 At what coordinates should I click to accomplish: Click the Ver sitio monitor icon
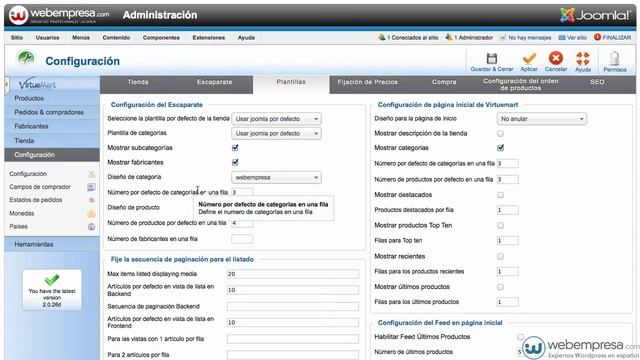(562, 38)
